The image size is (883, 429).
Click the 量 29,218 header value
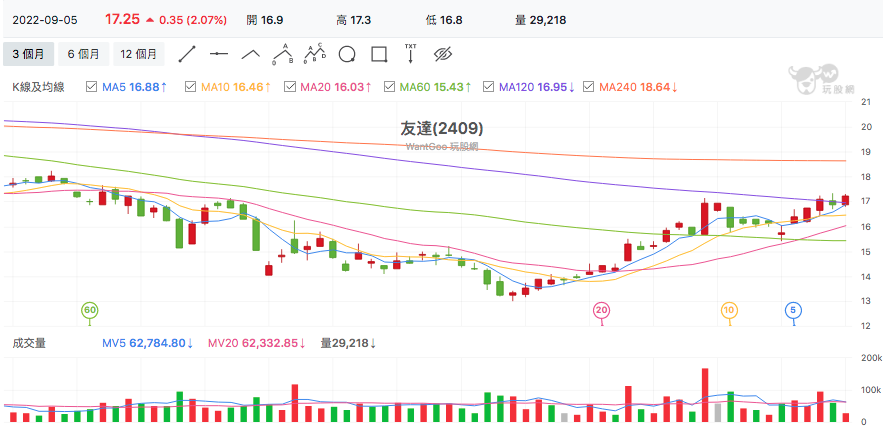tap(541, 20)
